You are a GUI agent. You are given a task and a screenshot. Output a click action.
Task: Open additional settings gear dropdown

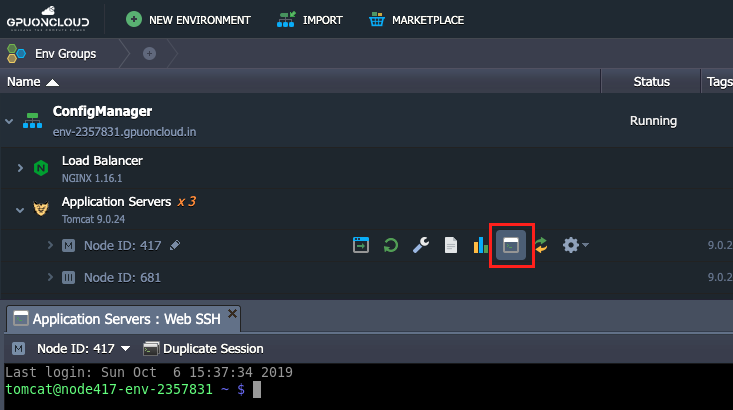click(574, 245)
